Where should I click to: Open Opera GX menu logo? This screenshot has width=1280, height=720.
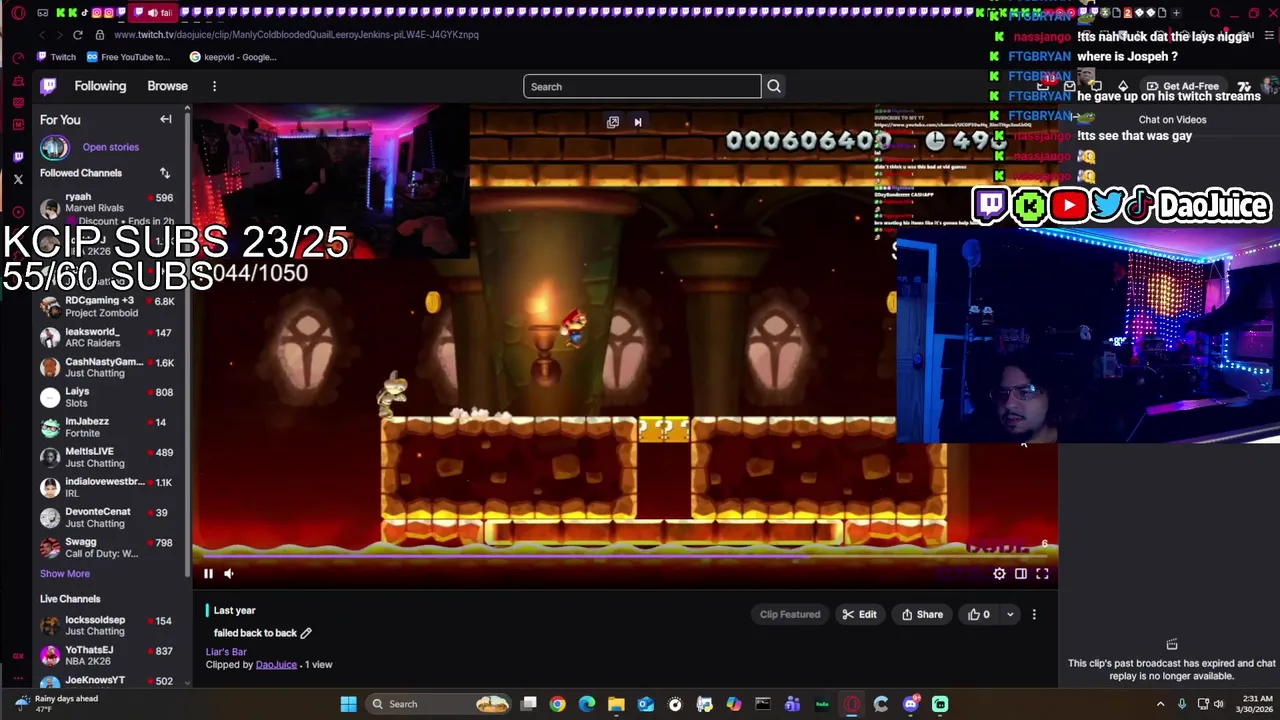click(x=18, y=13)
